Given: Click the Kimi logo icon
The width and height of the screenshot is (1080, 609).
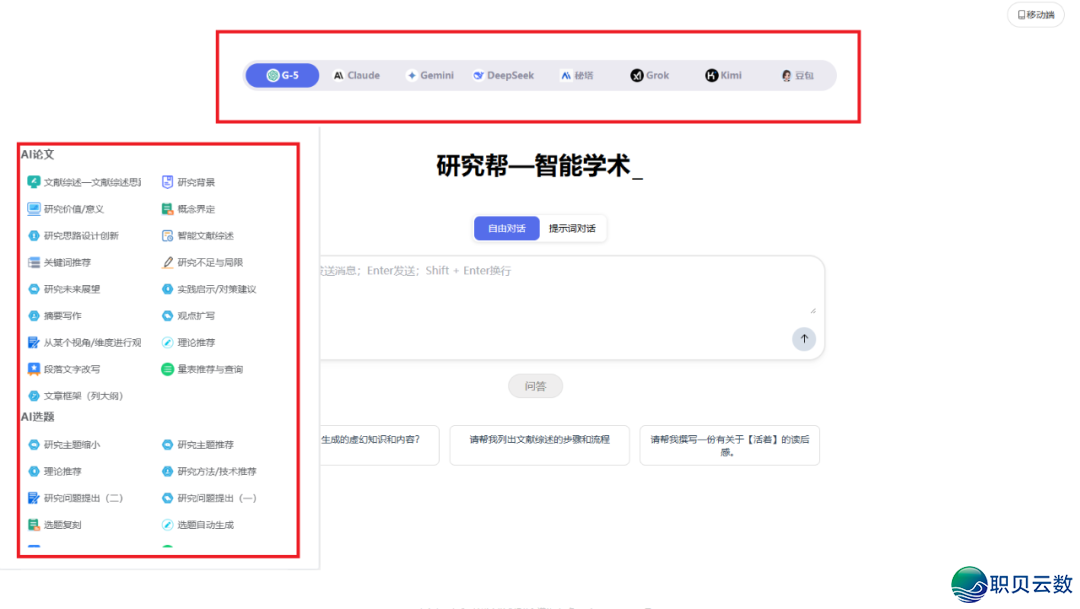Looking at the screenshot, I should point(712,75).
